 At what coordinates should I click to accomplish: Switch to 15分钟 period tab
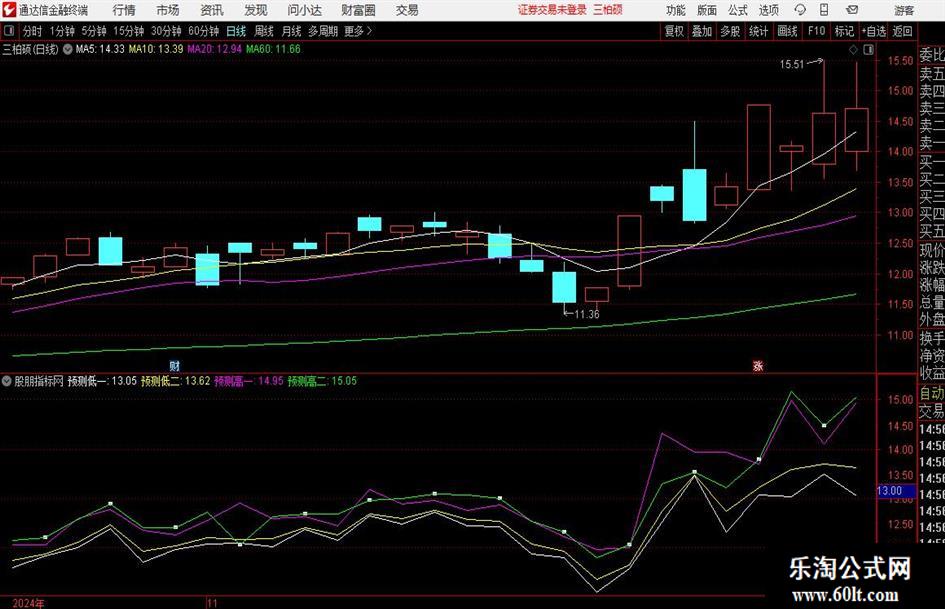click(129, 31)
